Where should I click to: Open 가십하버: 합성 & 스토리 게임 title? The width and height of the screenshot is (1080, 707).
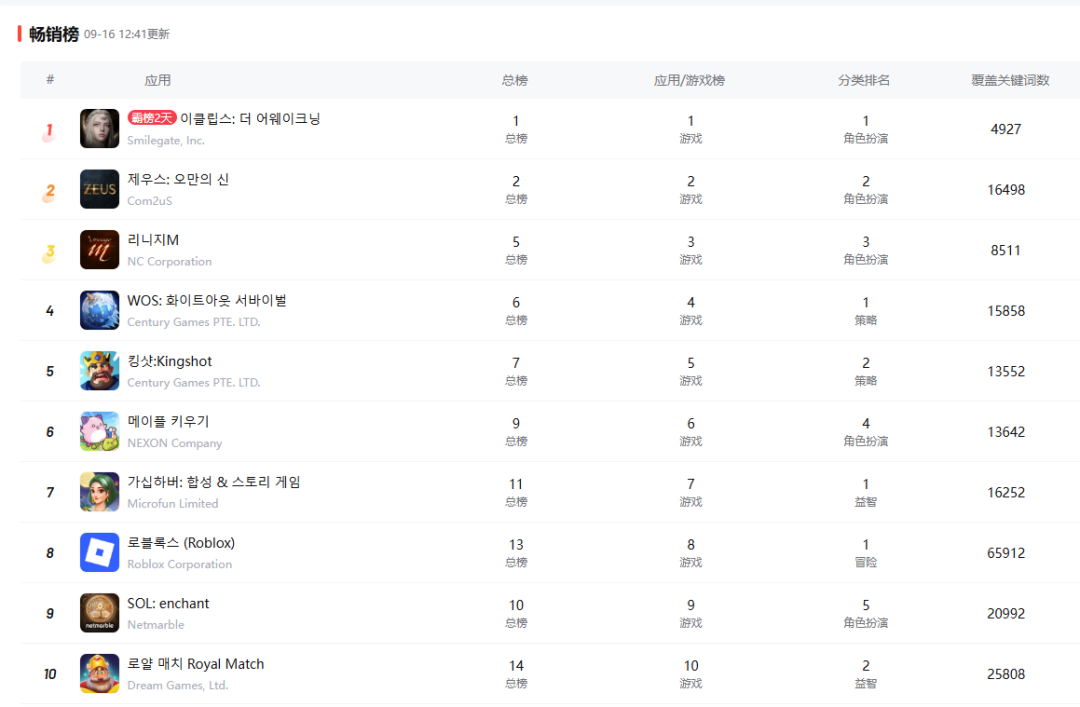[214, 482]
